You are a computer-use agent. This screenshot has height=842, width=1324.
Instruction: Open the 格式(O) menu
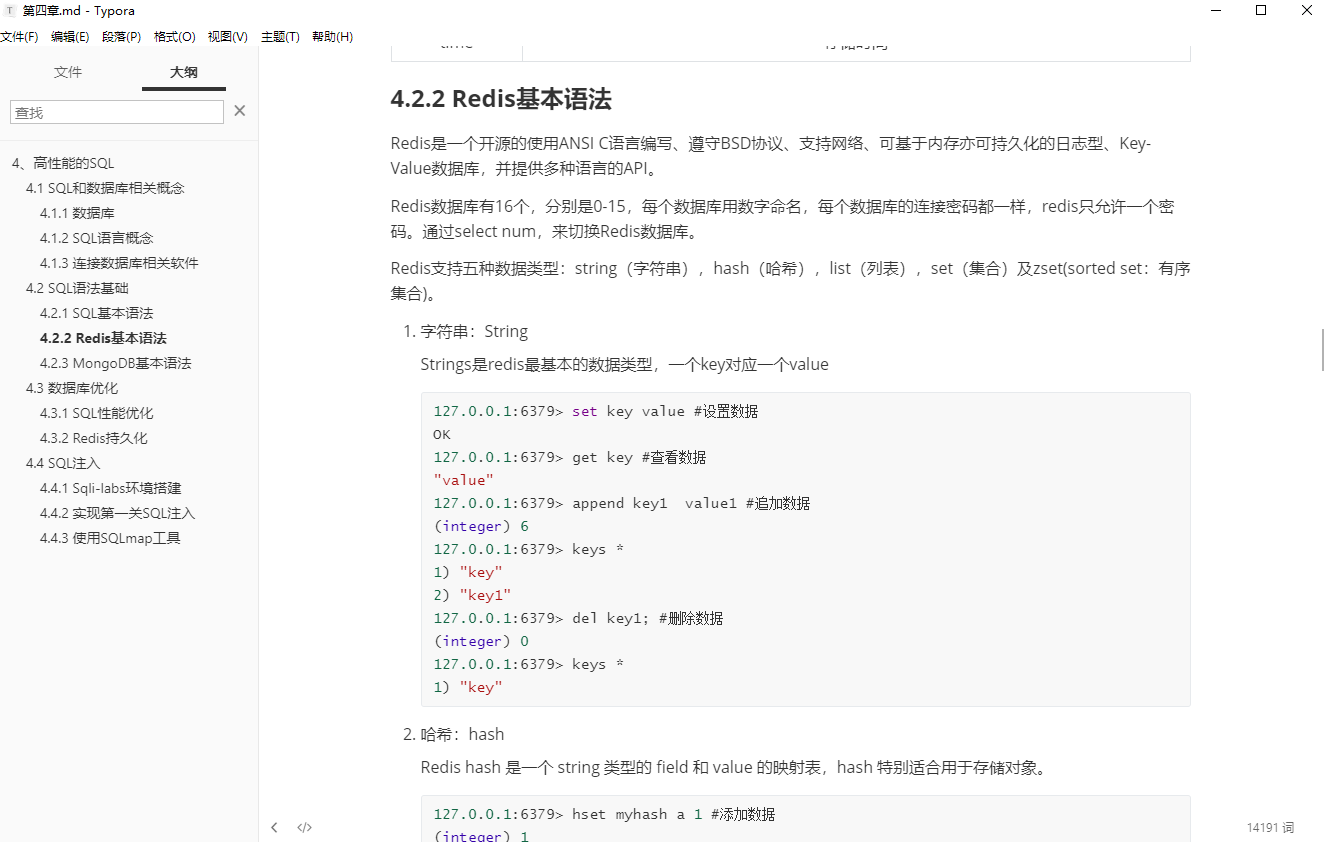(x=174, y=36)
